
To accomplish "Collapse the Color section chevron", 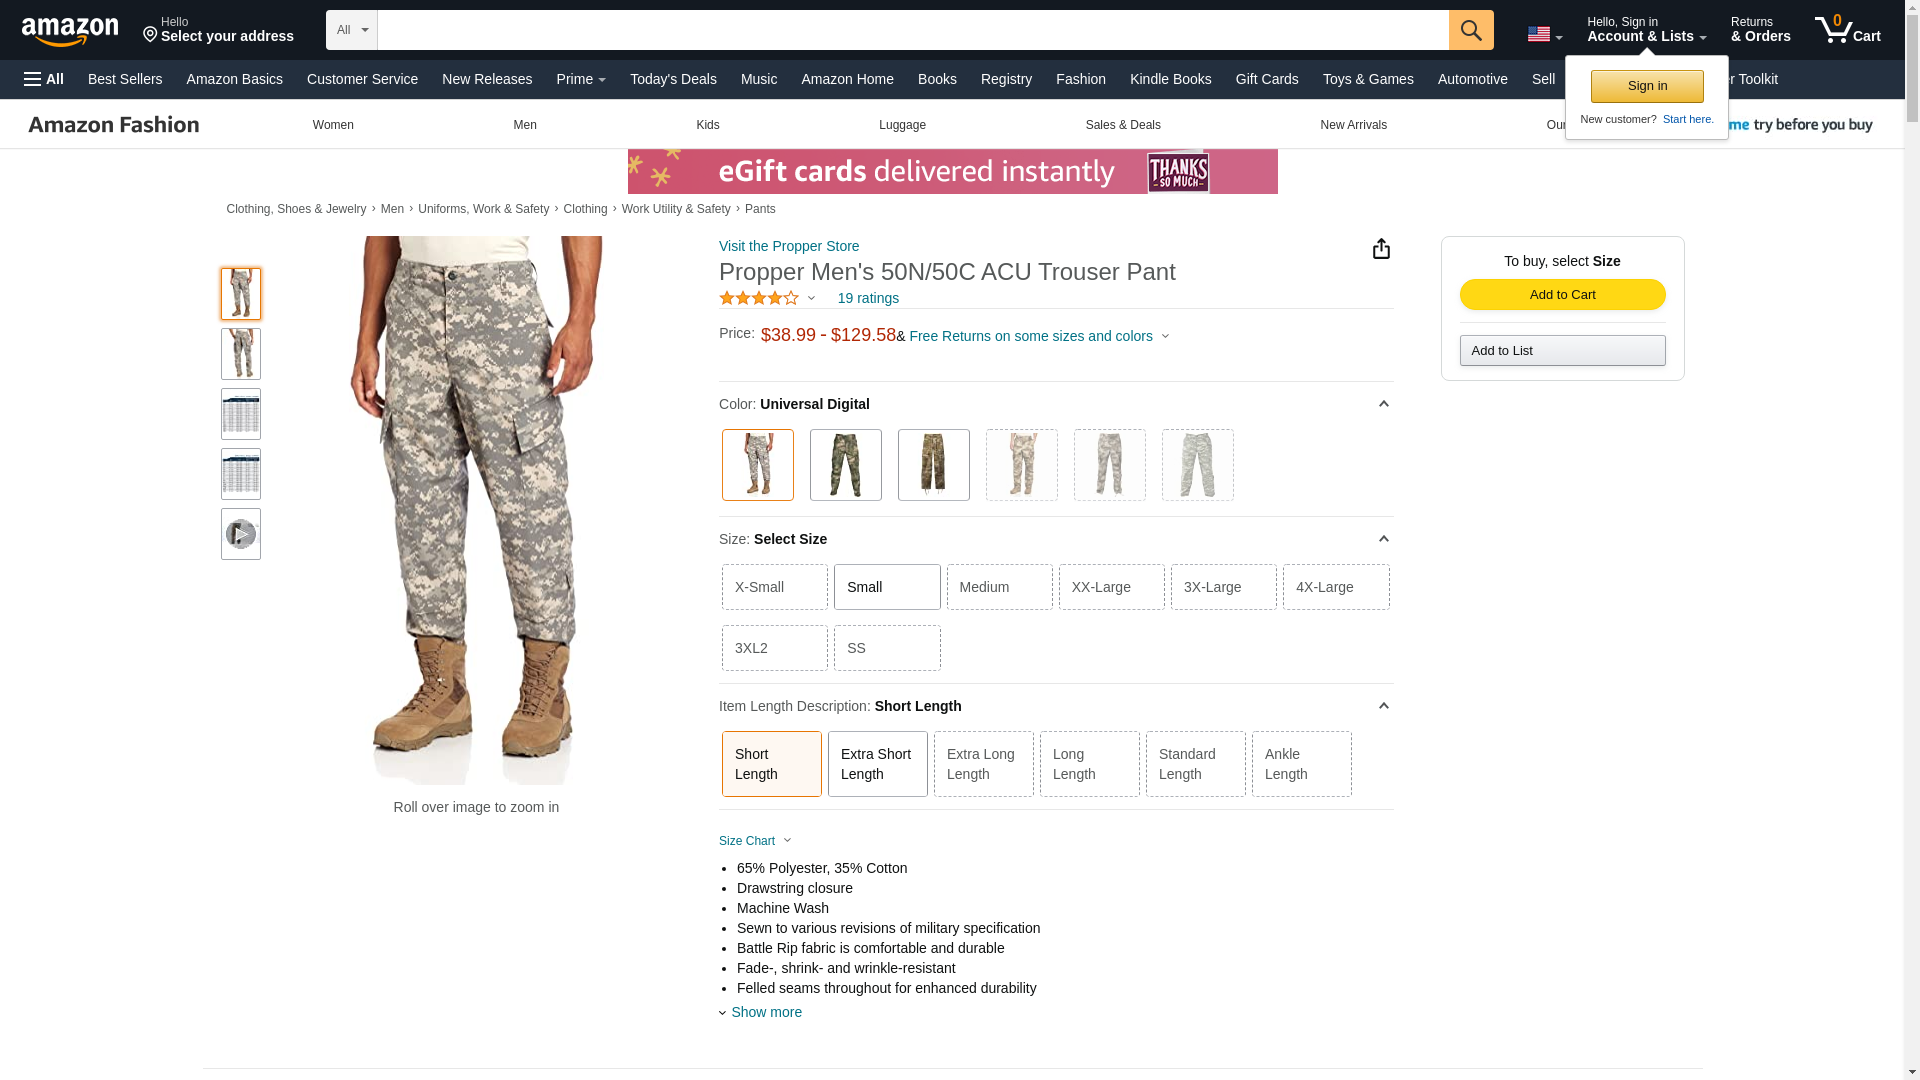I will 1383,404.
